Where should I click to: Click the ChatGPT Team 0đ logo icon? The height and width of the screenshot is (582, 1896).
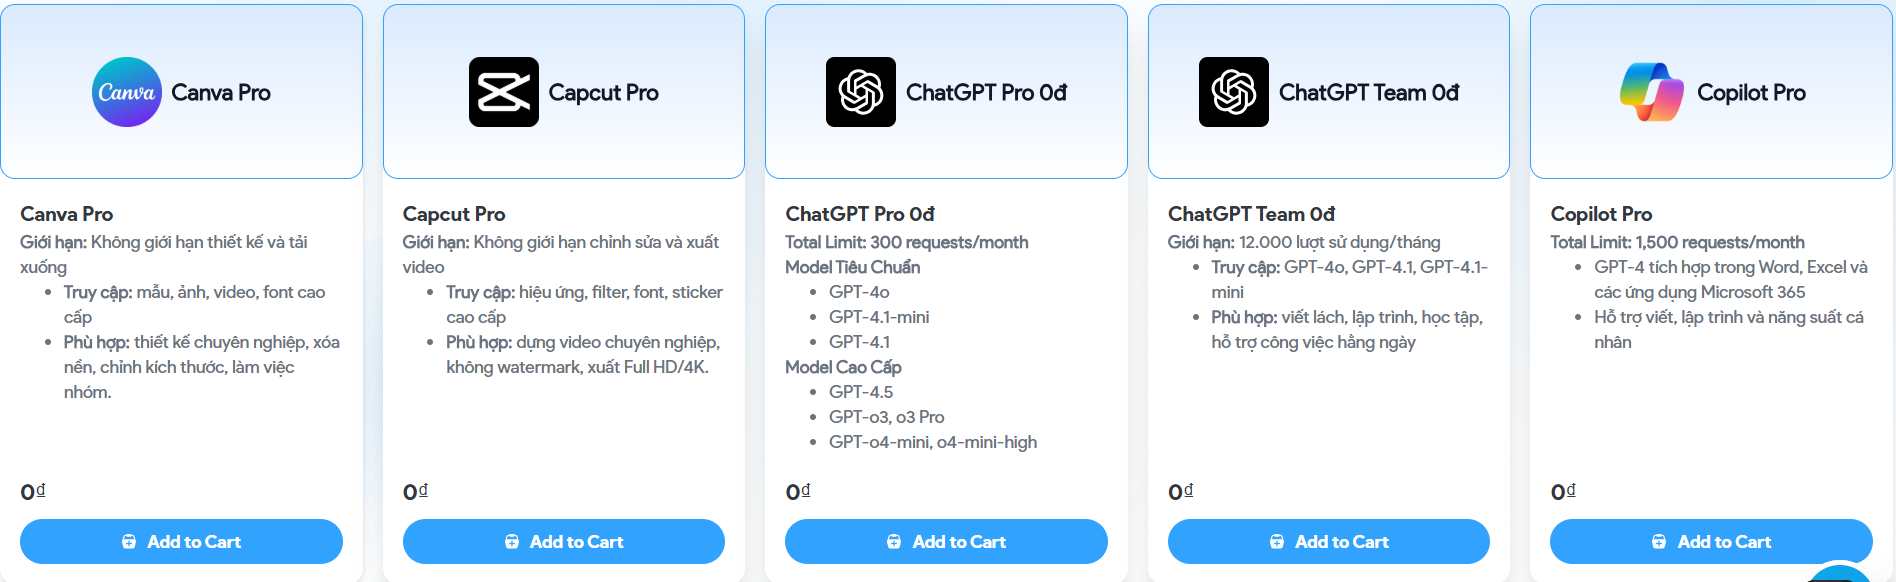pyautogui.click(x=1234, y=92)
